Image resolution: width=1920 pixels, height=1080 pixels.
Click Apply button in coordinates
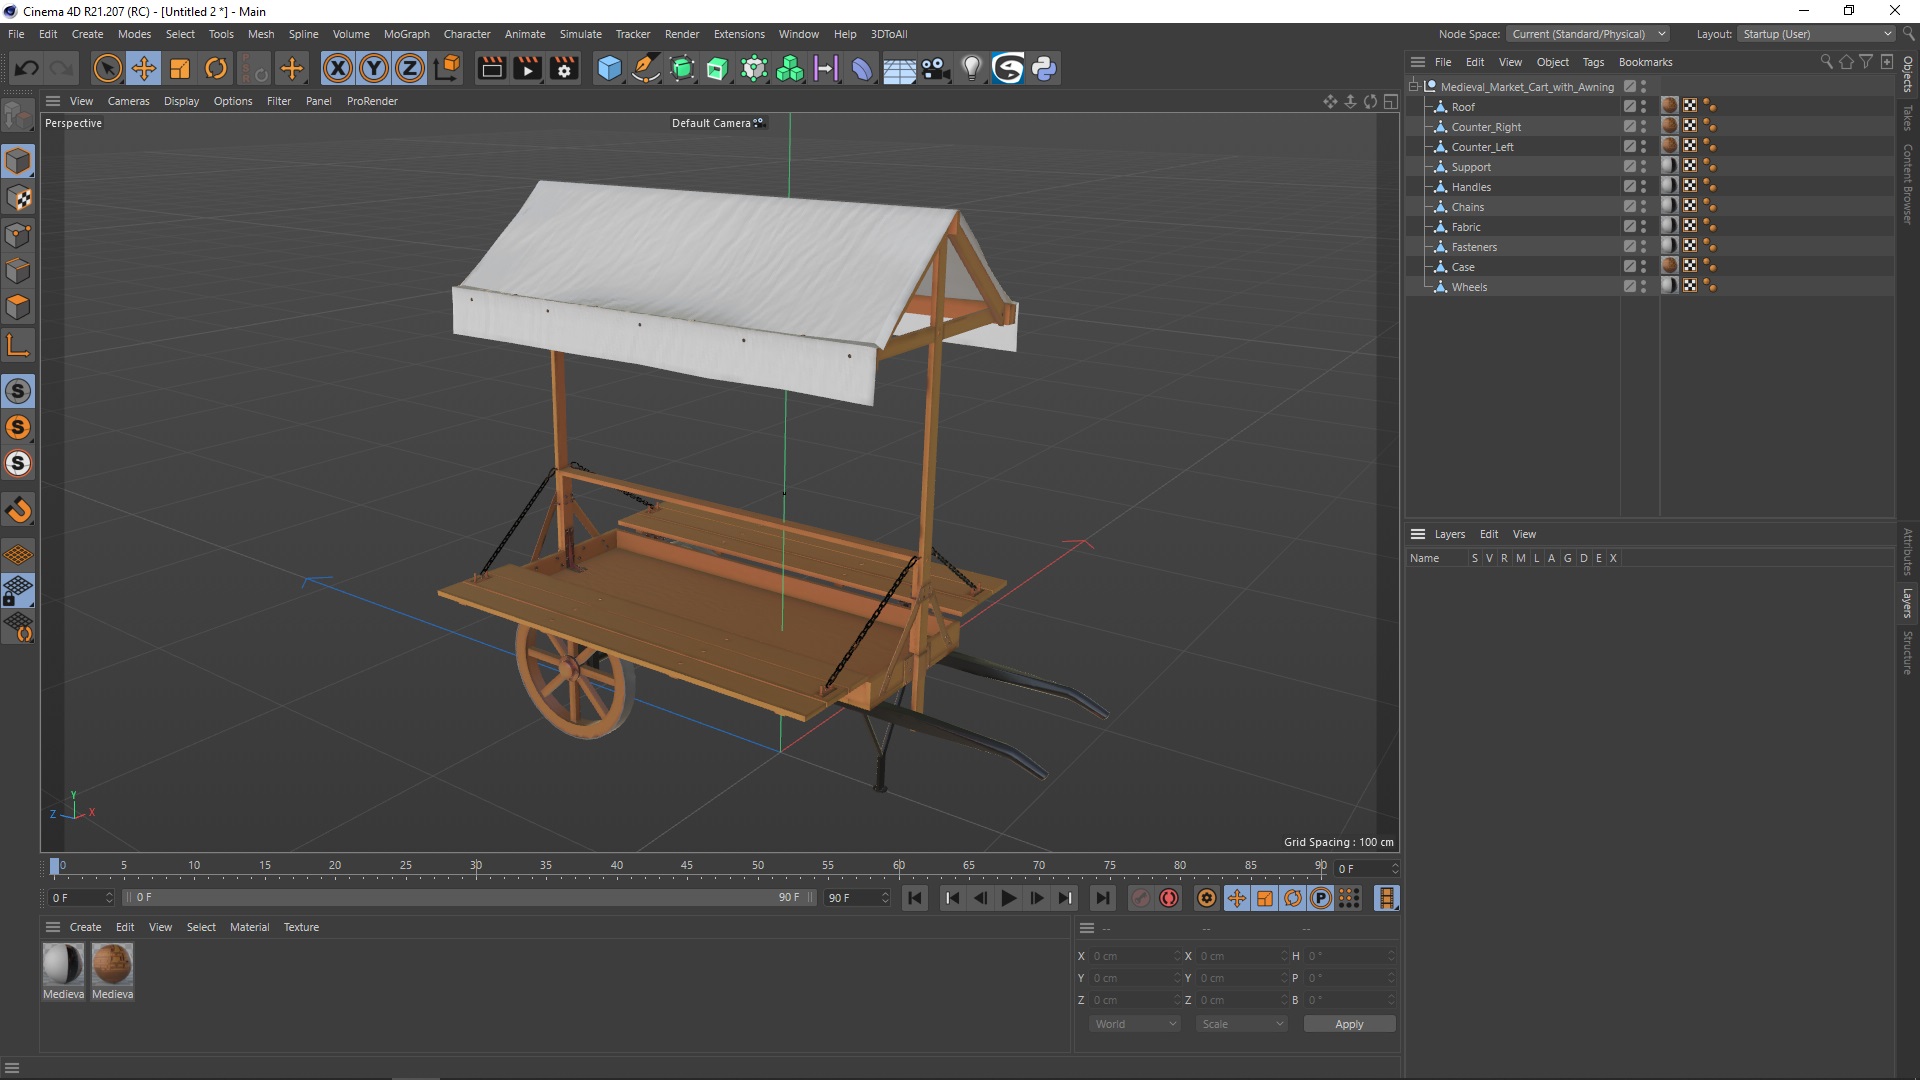(1349, 1024)
